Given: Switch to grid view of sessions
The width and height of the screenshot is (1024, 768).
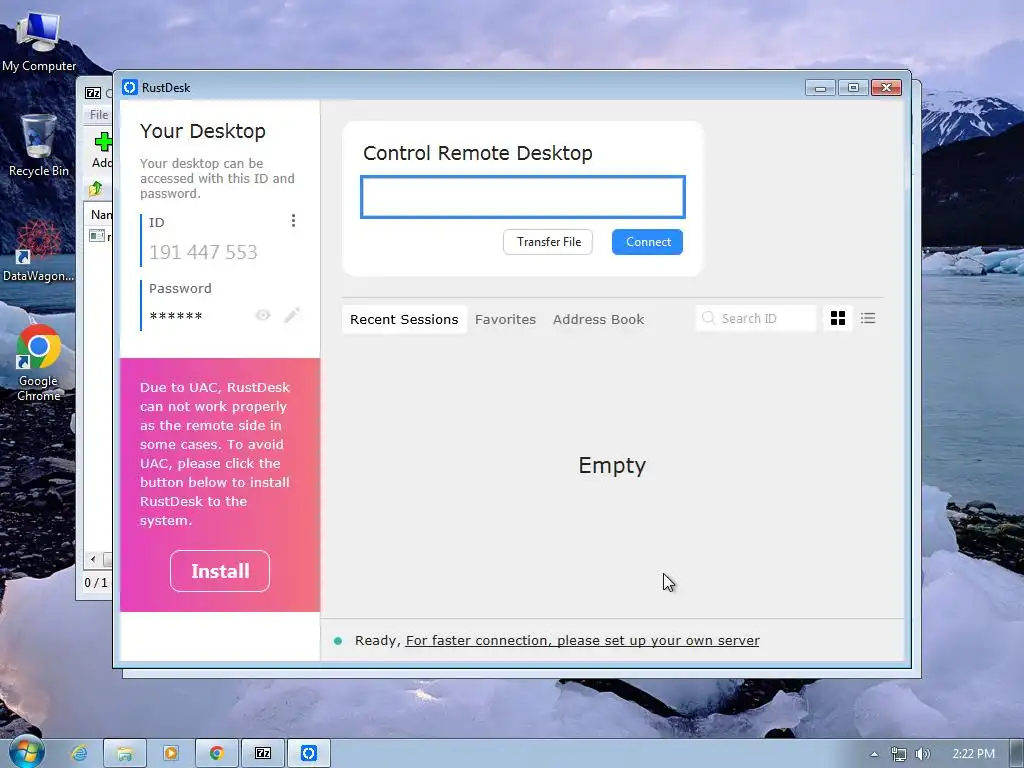Looking at the screenshot, I should [837, 318].
